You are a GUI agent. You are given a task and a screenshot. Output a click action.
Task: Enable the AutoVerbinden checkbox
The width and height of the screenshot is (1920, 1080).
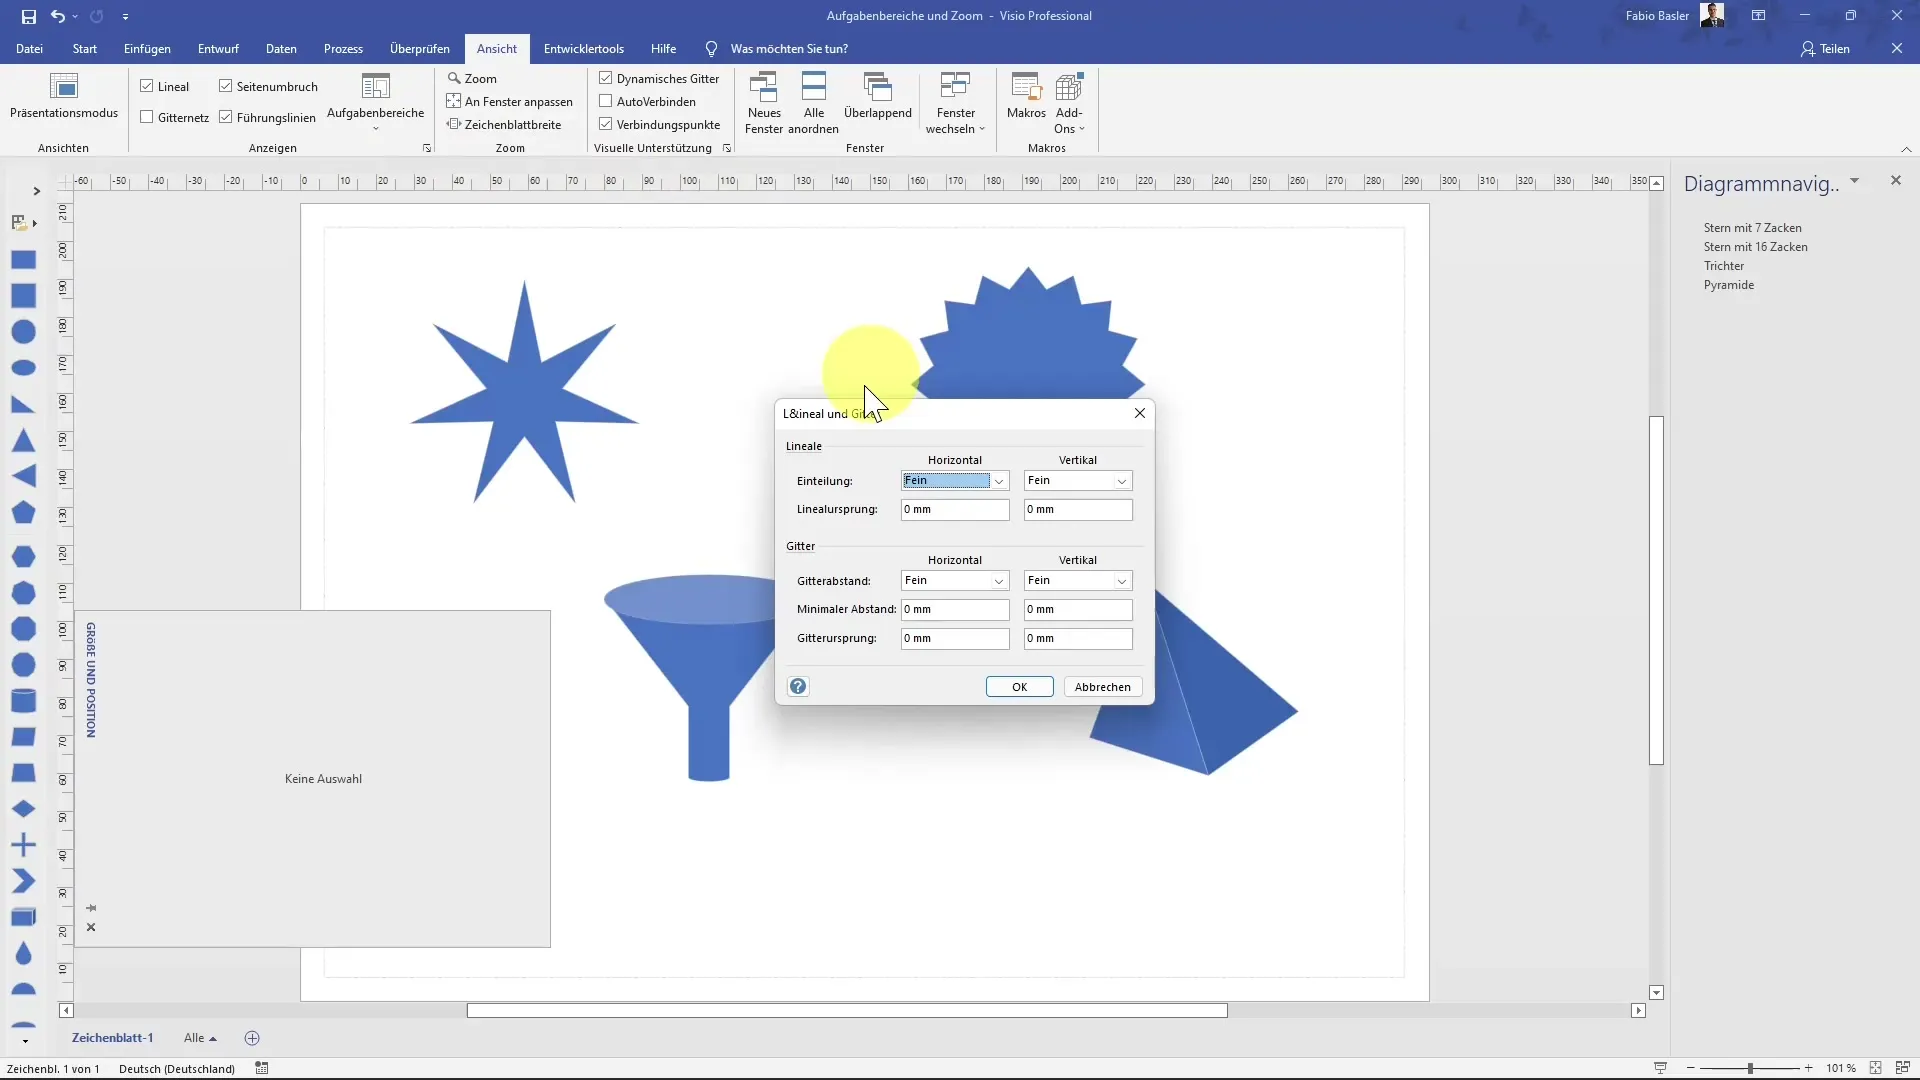606,101
